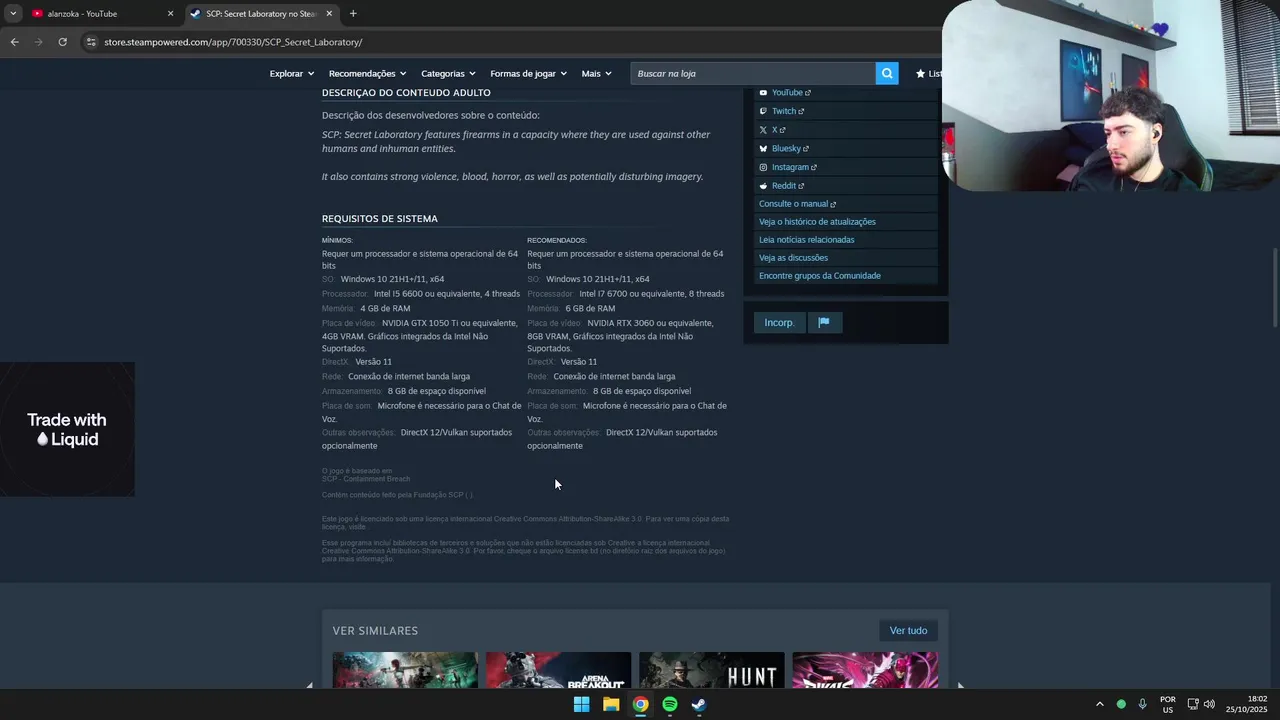Click the store search magnifier button
The image size is (1280, 720).
click(887, 73)
